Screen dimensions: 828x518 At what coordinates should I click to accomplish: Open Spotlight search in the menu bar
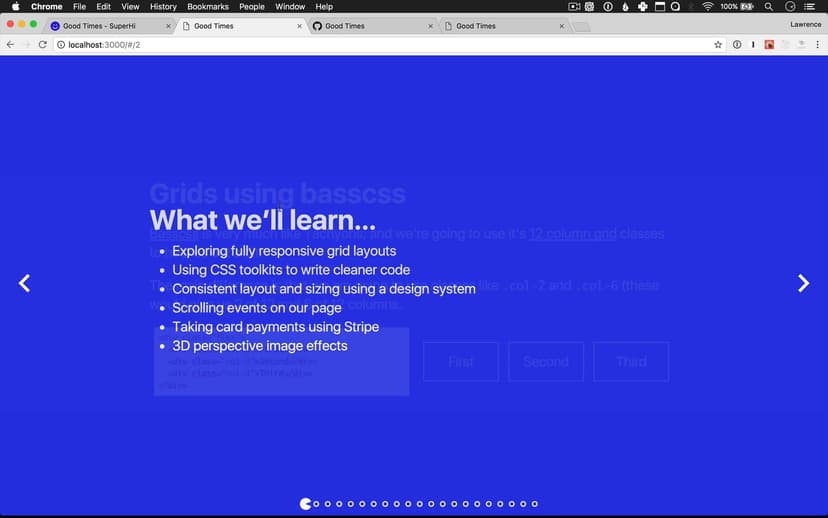(768, 7)
